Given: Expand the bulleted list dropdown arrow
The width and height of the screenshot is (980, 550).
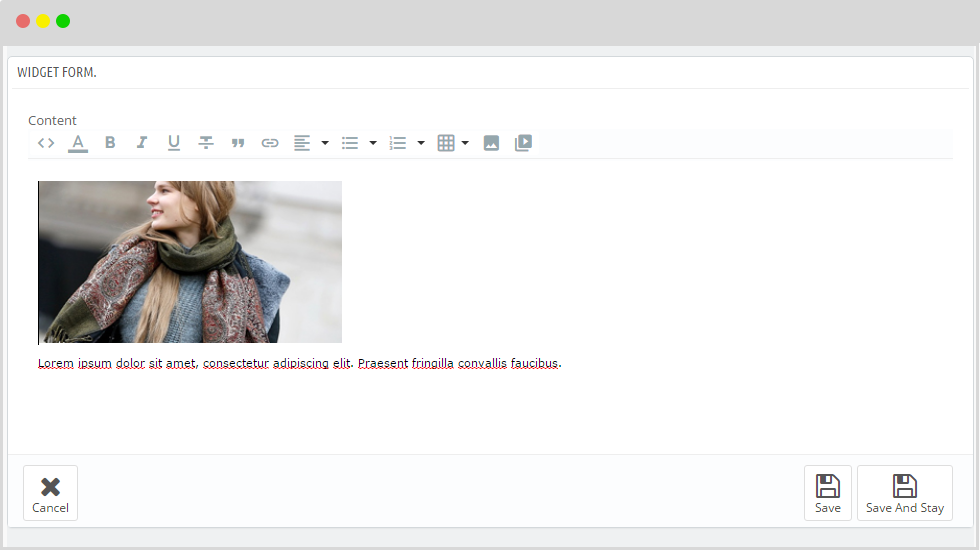Looking at the screenshot, I should tap(373, 143).
